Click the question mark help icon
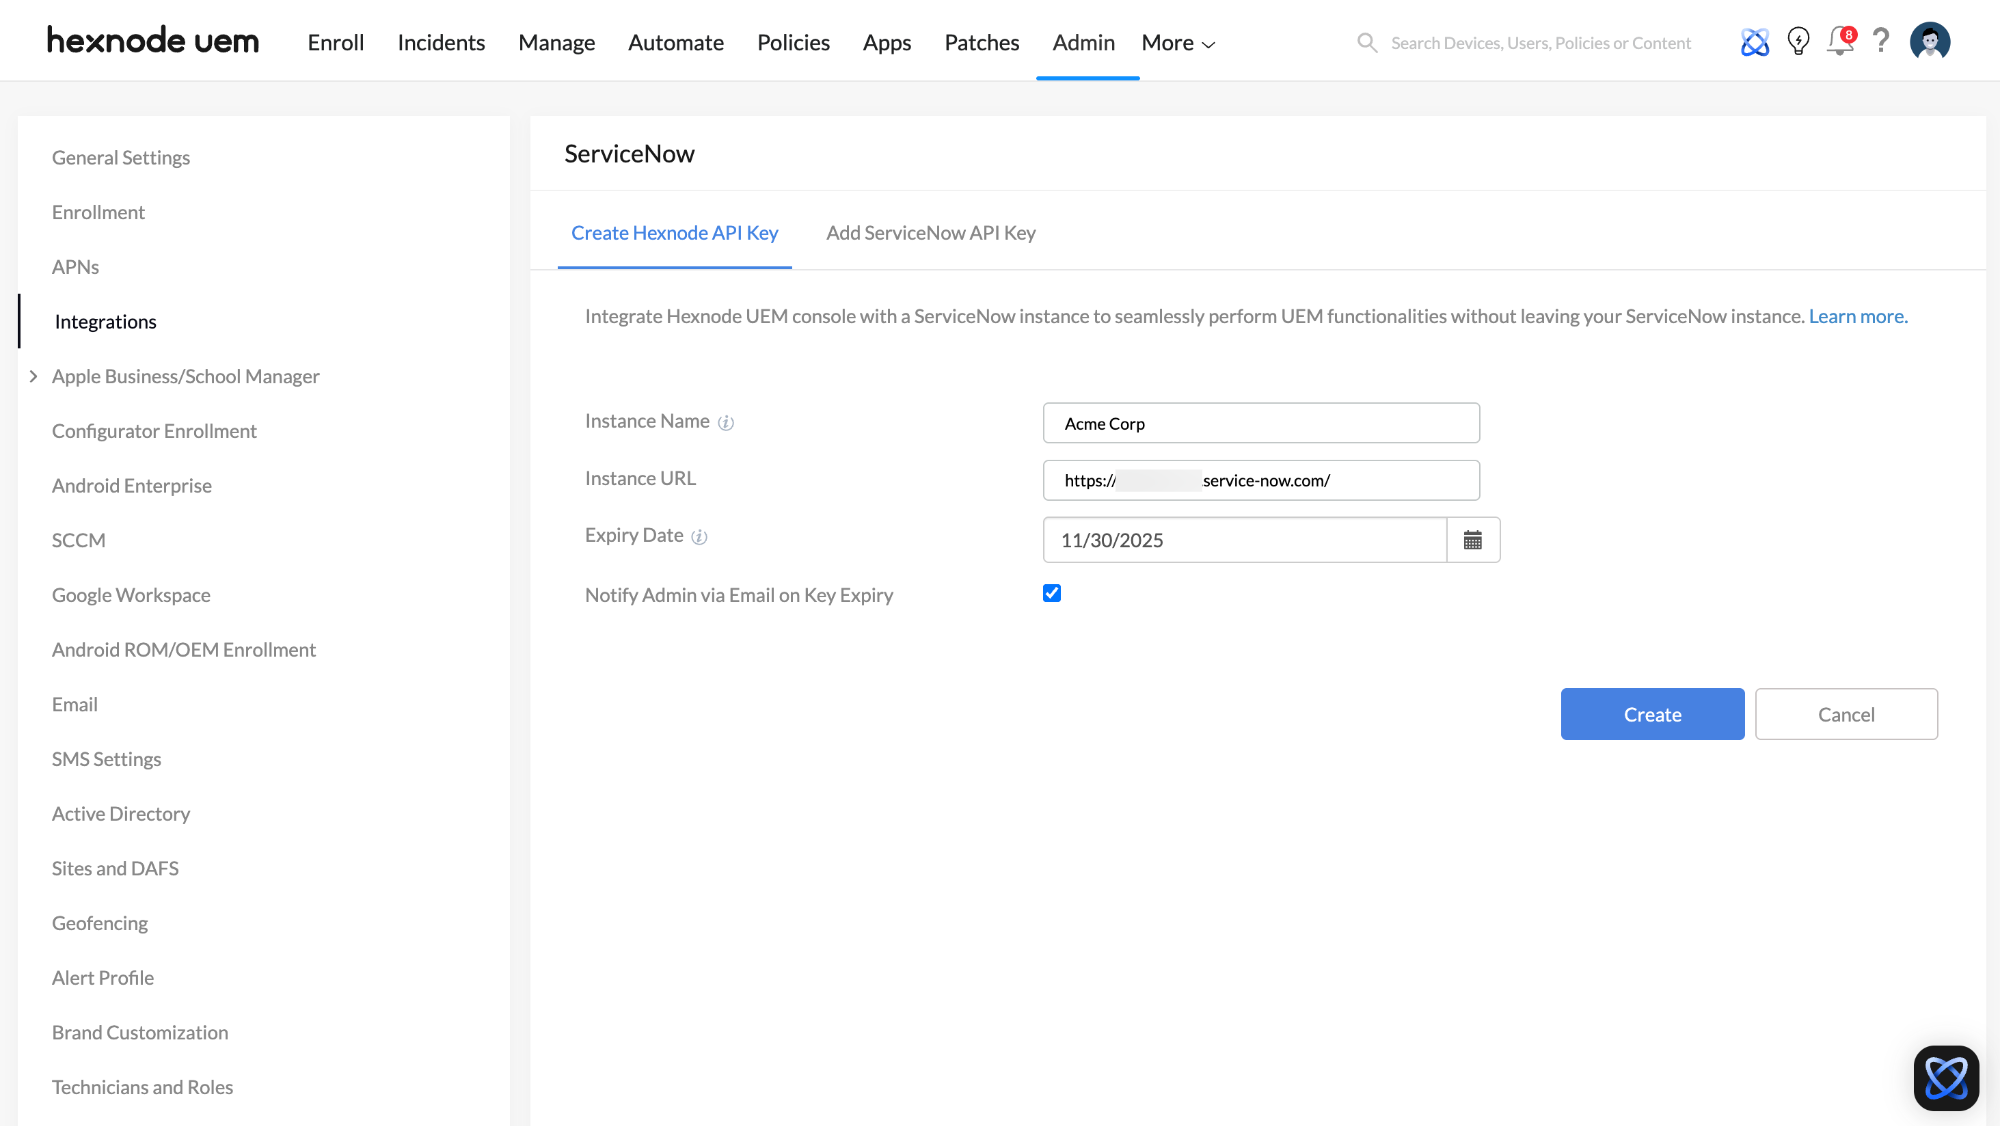 pos(1881,40)
